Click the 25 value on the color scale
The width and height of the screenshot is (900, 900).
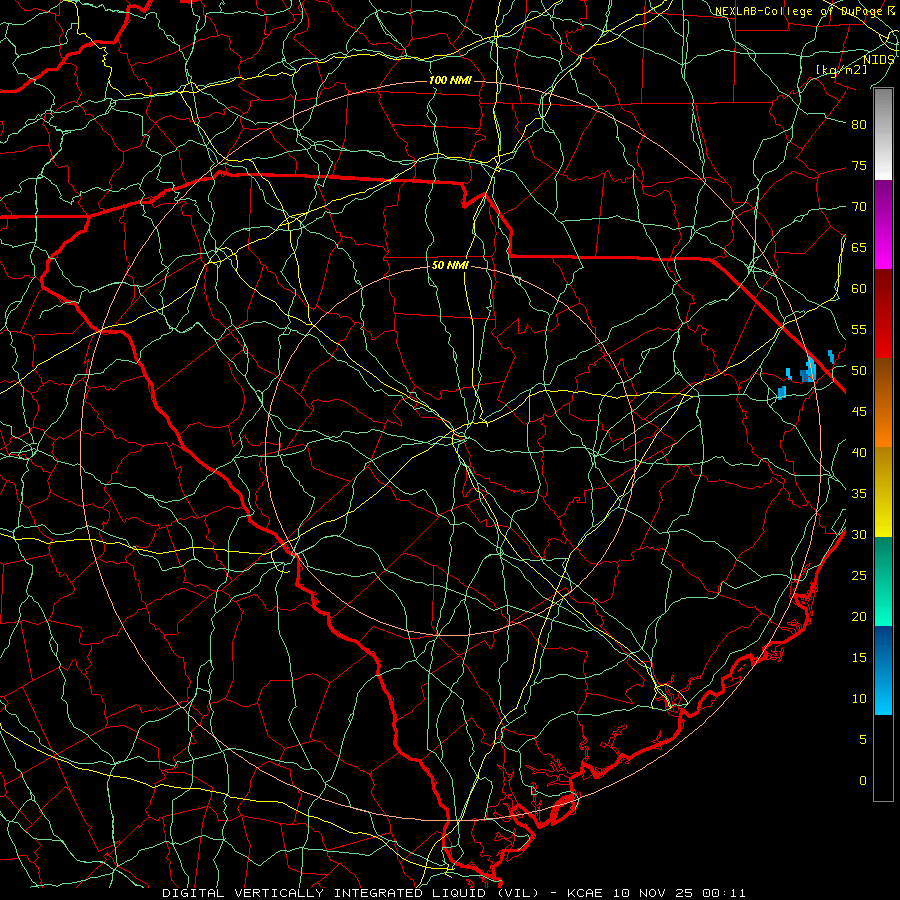pyautogui.click(x=859, y=576)
